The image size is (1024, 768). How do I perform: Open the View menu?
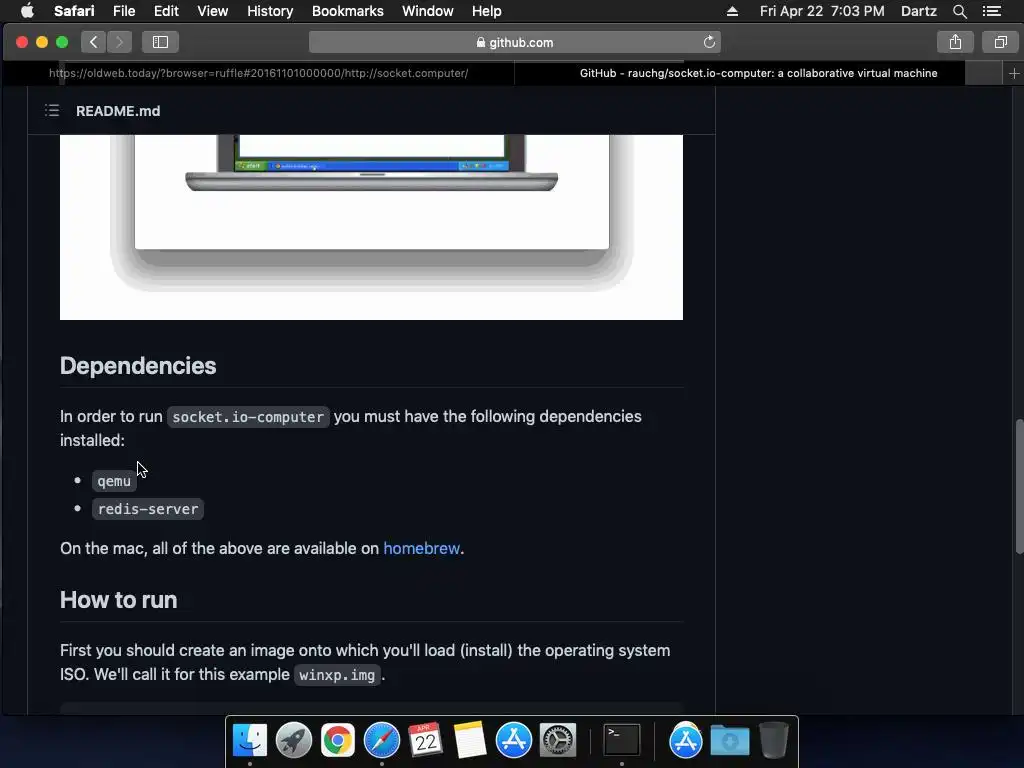coord(212,11)
